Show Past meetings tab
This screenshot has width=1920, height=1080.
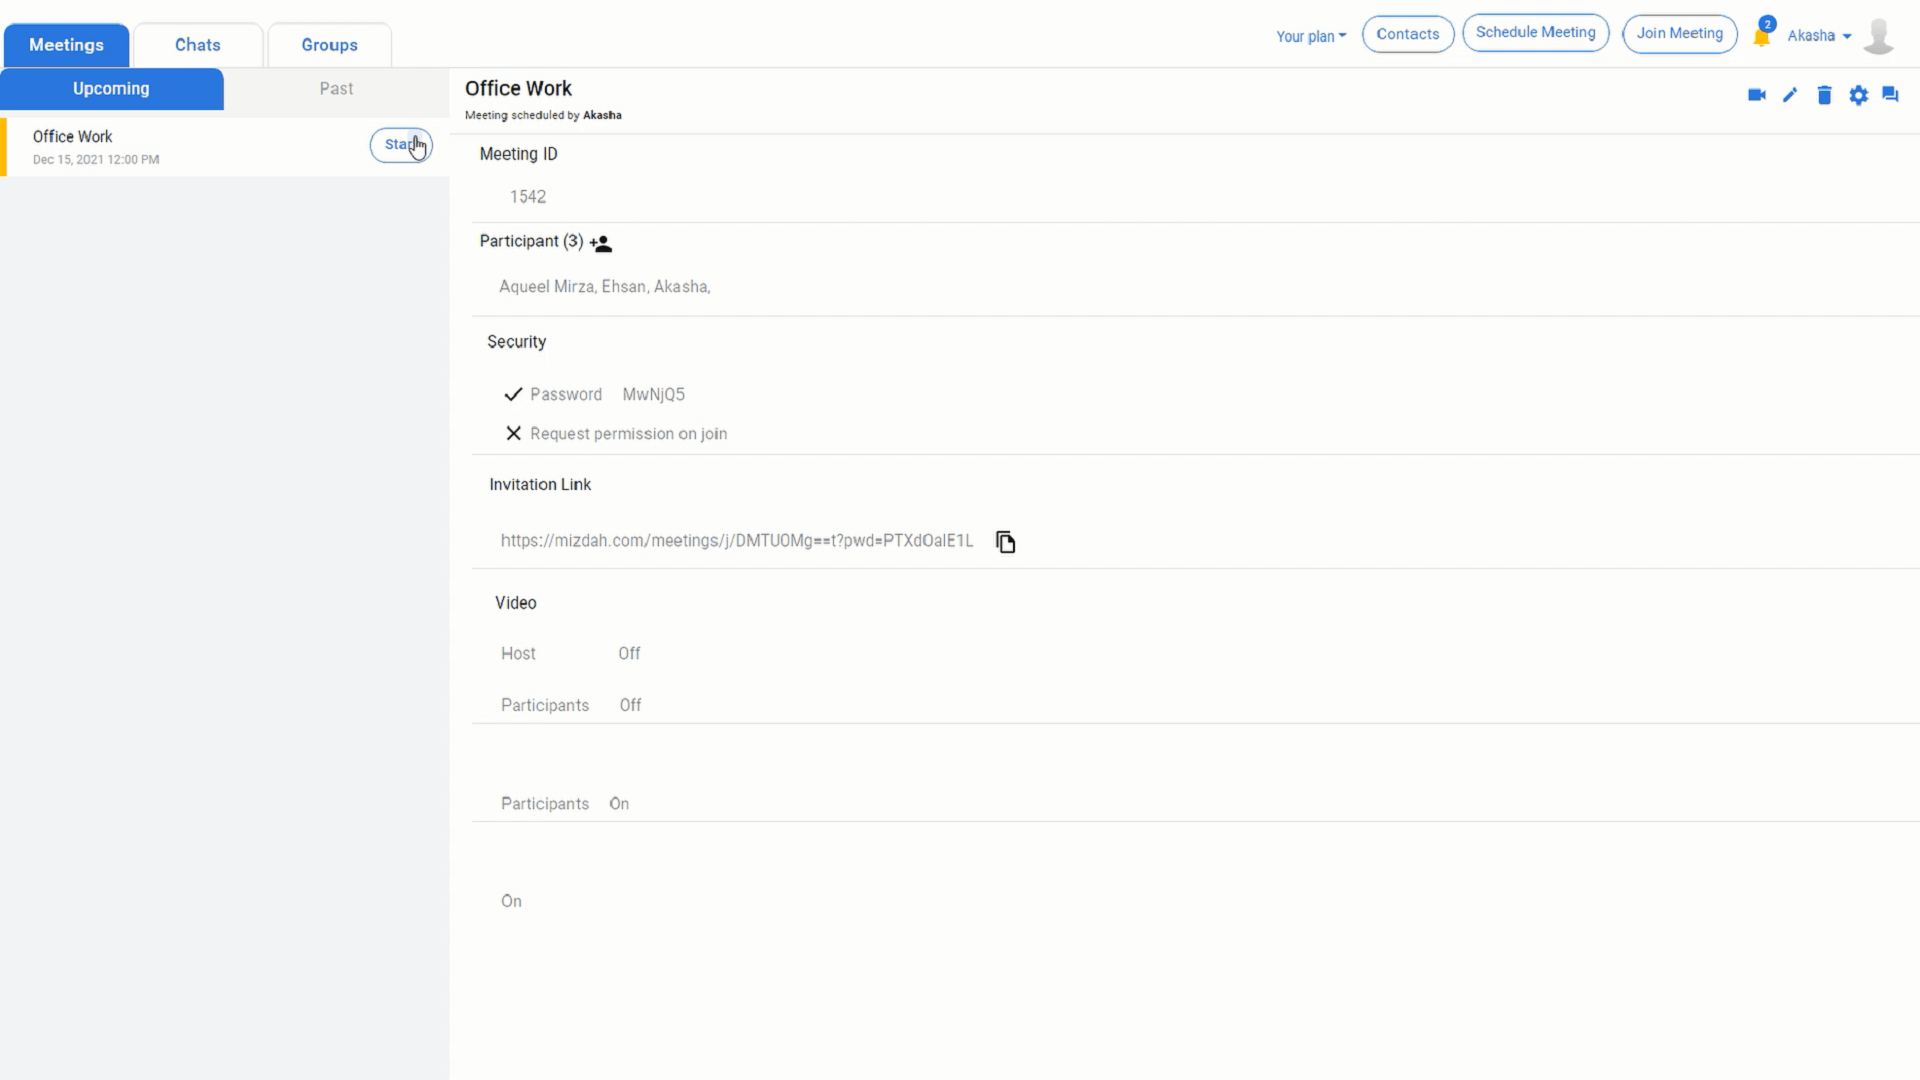[x=336, y=89]
